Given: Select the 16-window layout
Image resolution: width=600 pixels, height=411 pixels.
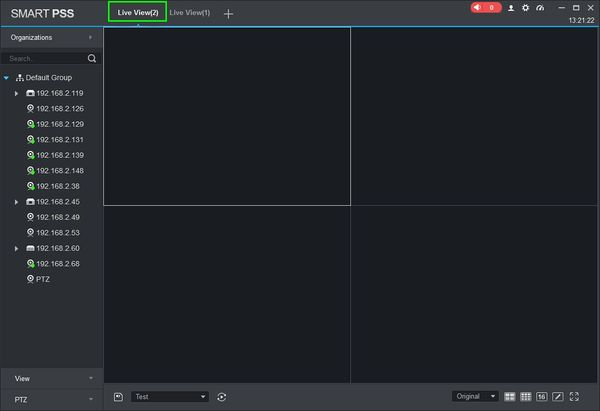Looking at the screenshot, I should (x=541, y=396).
